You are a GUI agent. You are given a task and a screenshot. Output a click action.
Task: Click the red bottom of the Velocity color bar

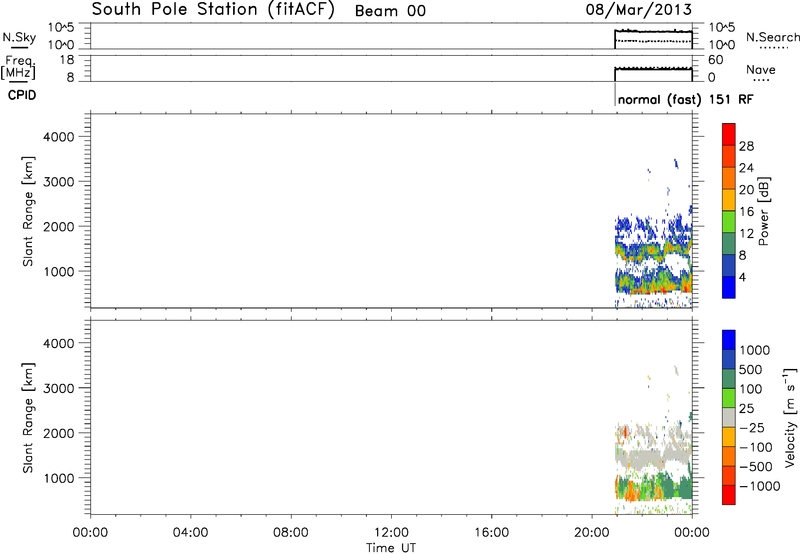click(x=729, y=495)
